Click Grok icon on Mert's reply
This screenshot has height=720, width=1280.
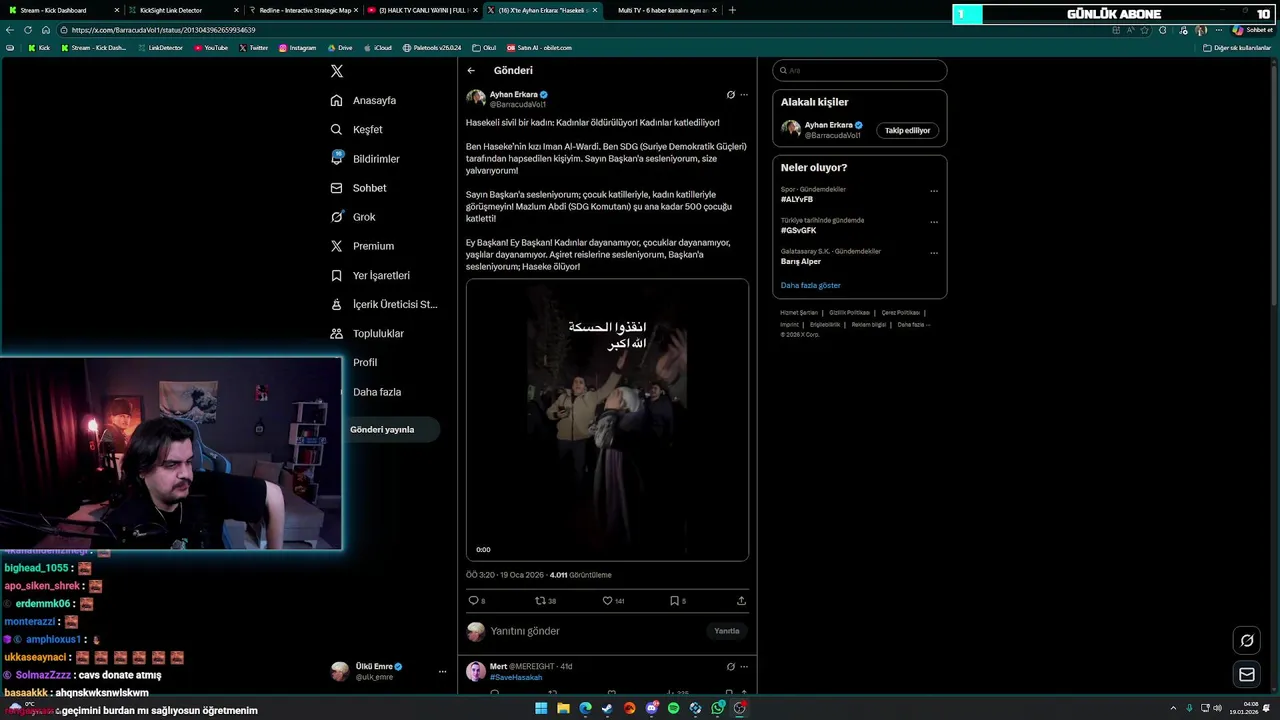coord(730,666)
